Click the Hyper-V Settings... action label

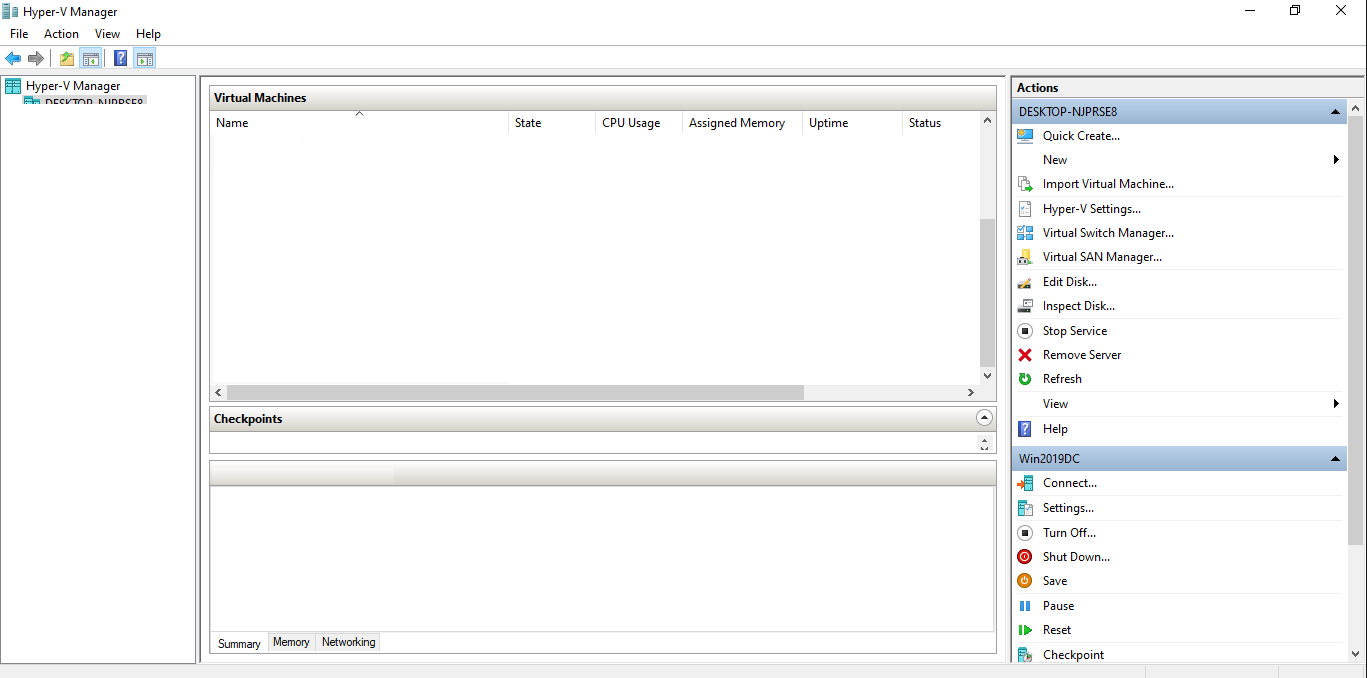click(x=1092, y=209)
